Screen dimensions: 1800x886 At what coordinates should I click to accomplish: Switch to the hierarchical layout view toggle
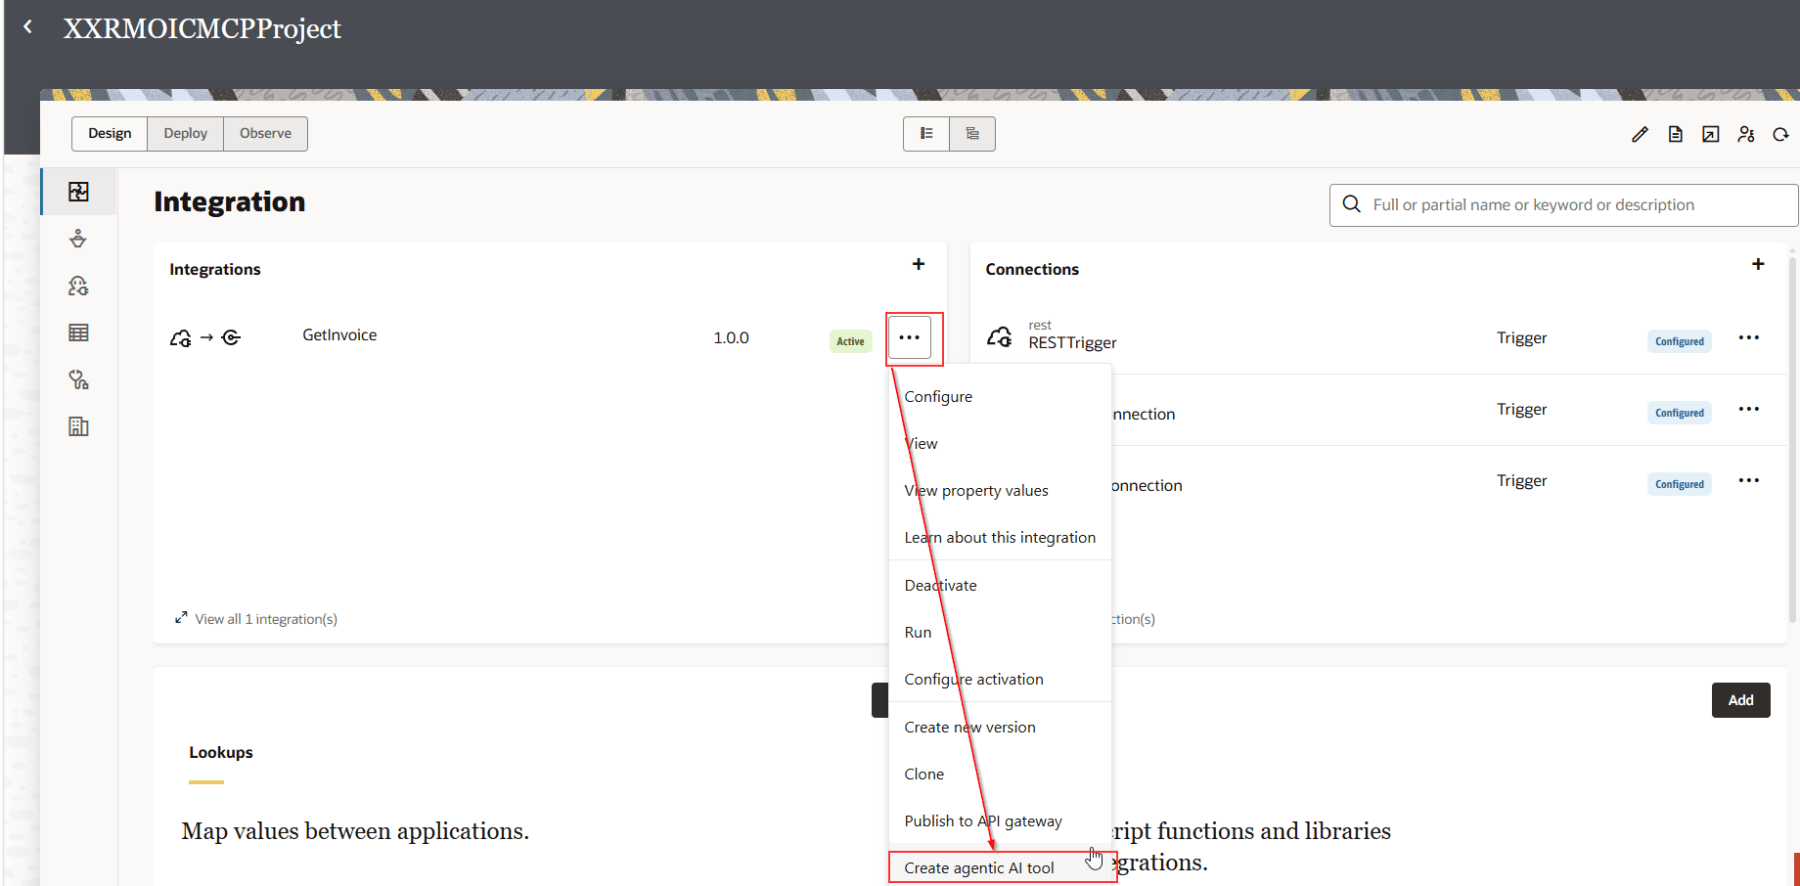coord(972,134)
